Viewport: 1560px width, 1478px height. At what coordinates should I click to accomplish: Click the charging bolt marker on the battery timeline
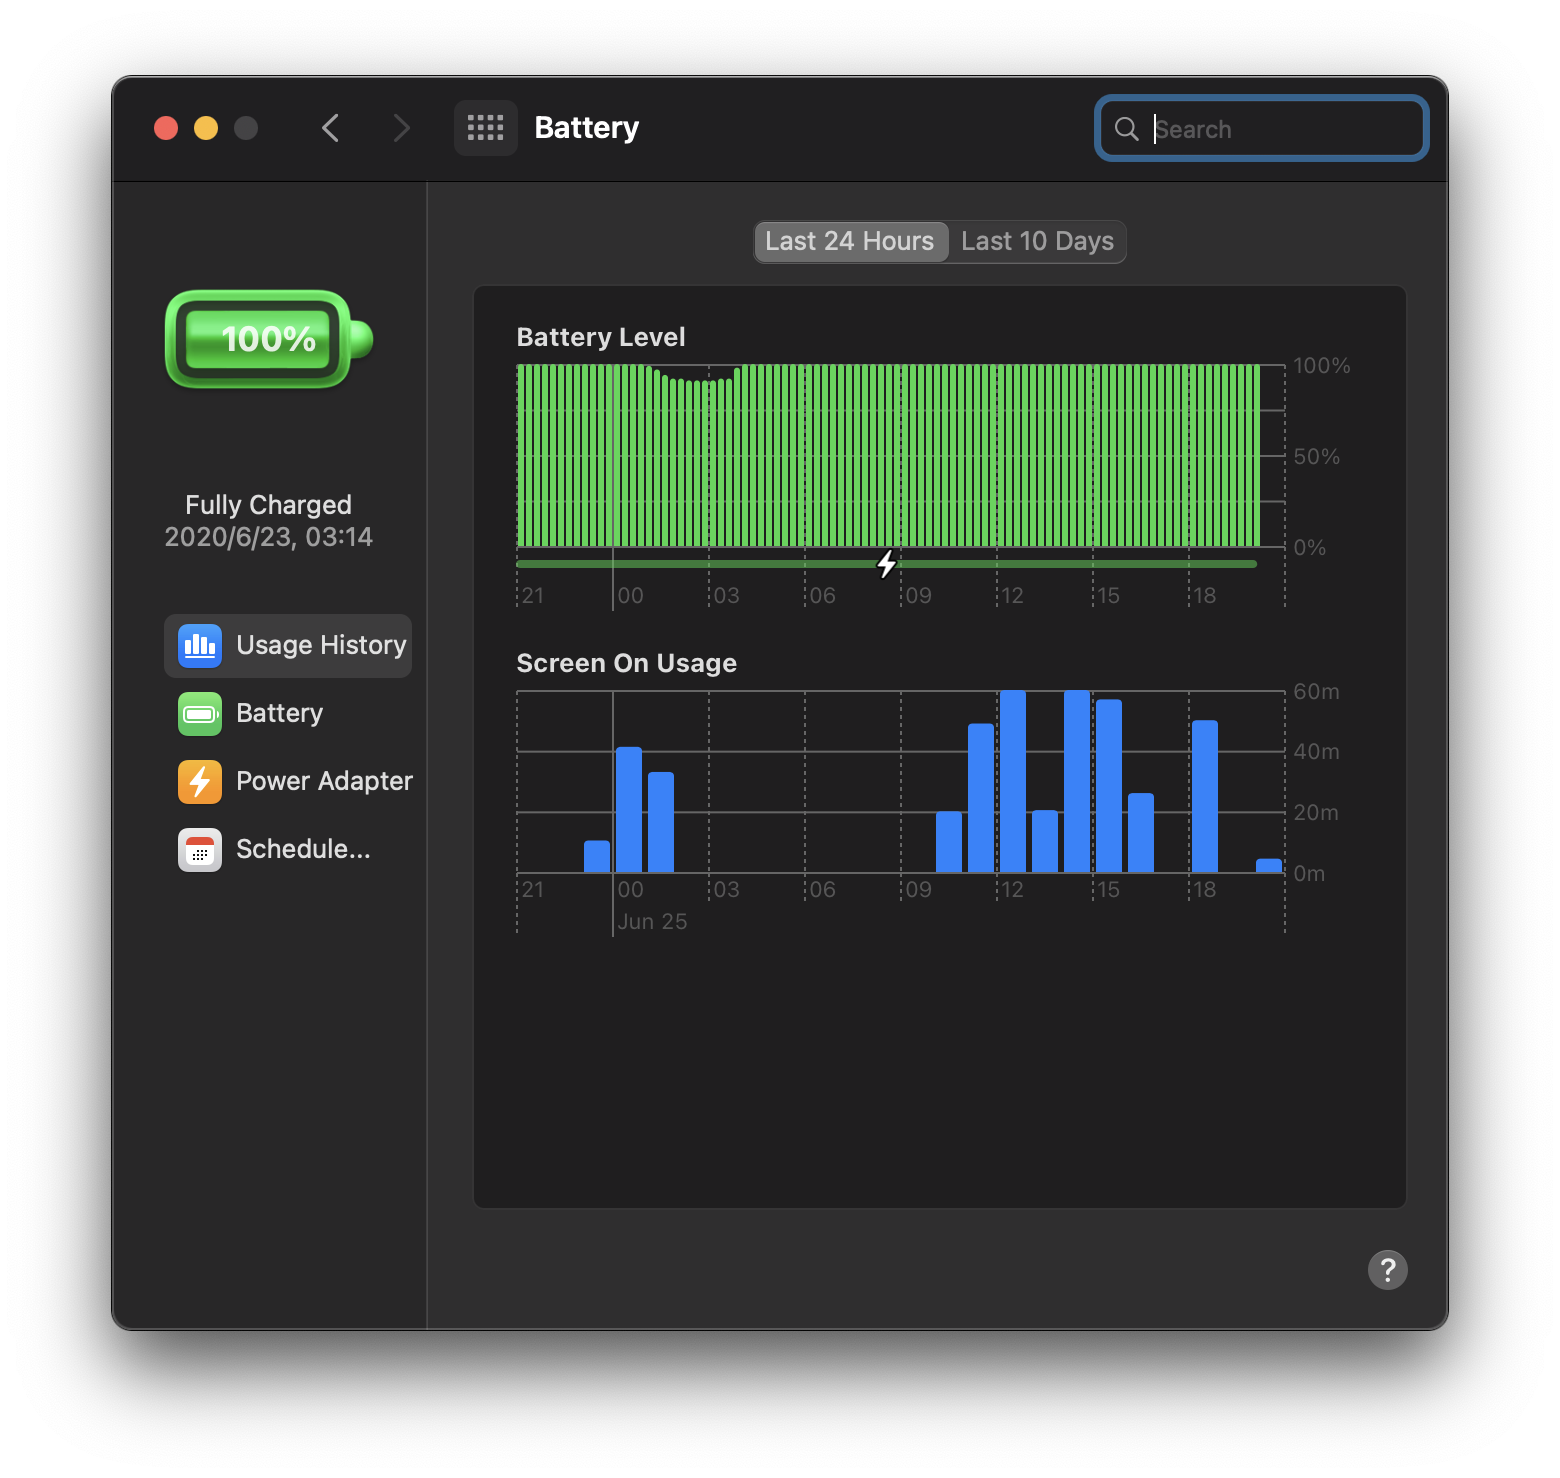(x=887, y=564)
